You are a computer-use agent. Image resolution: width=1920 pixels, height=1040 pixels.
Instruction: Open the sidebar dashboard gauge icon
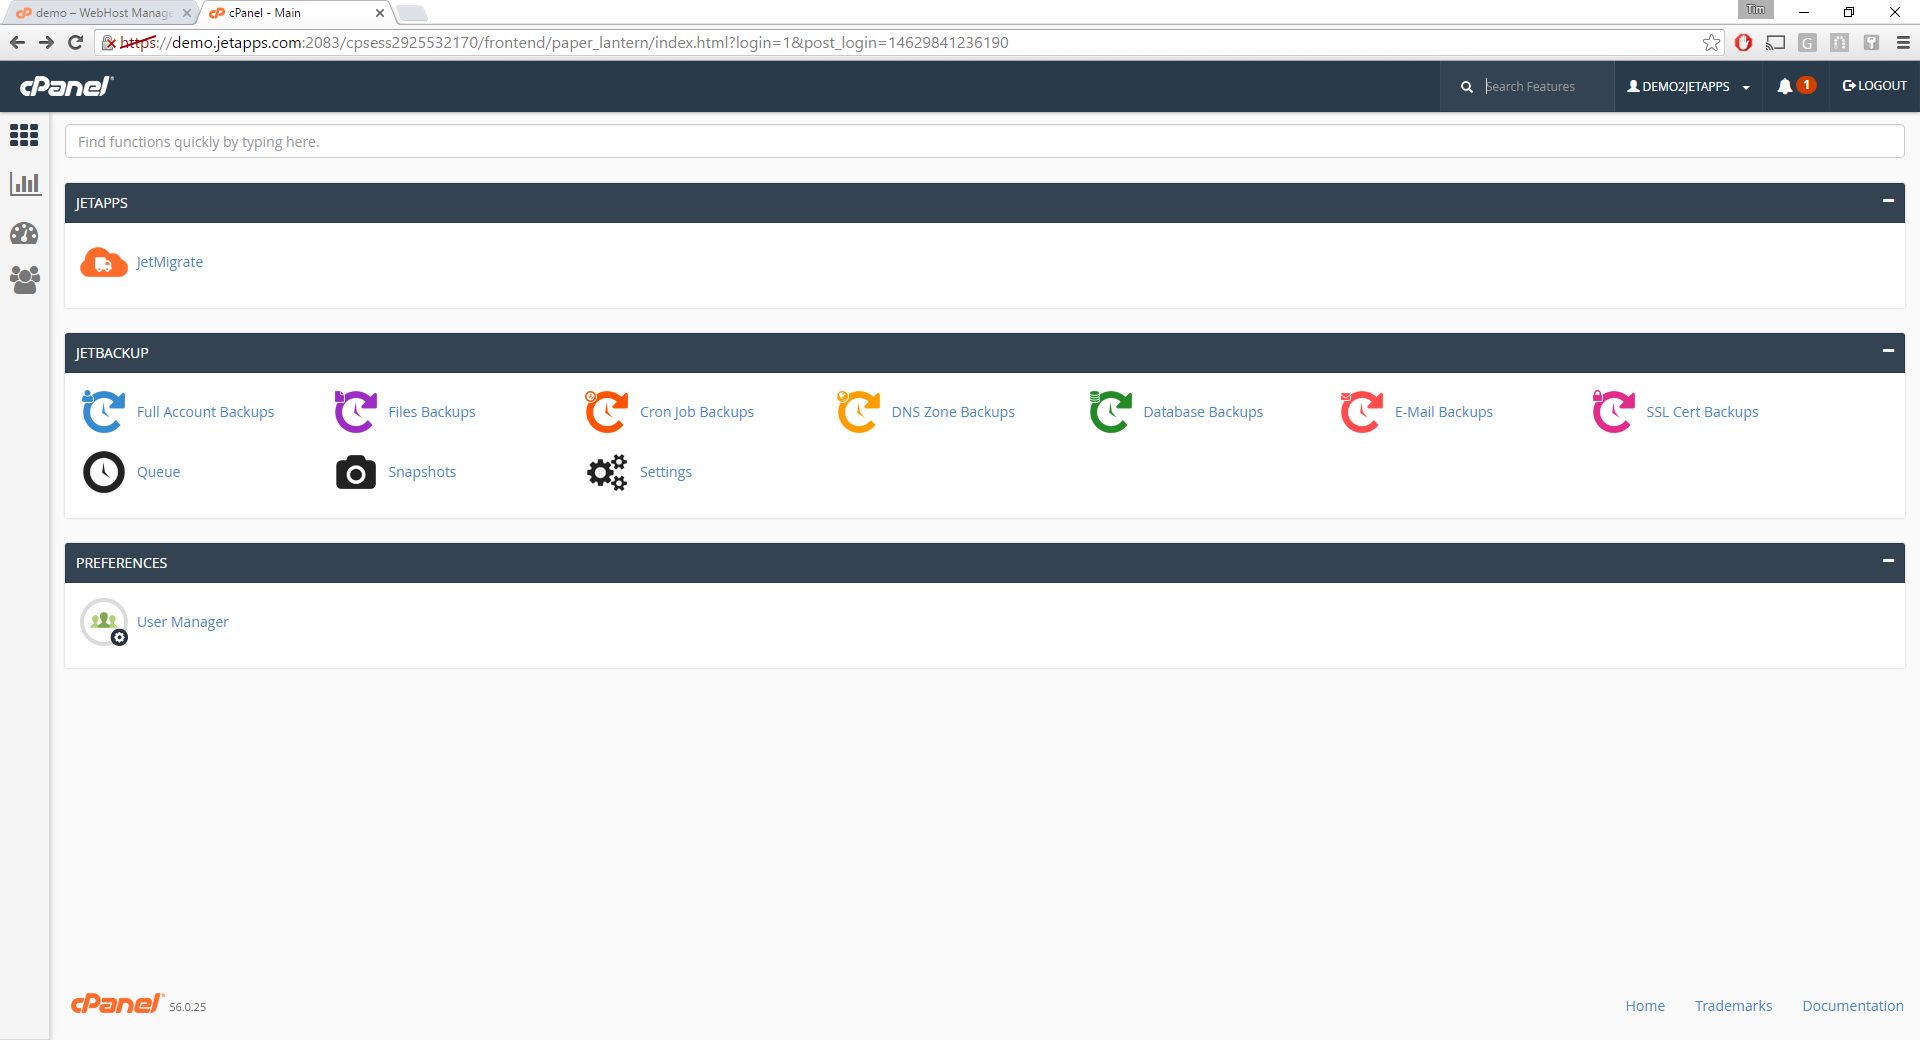tap(24, 233)
